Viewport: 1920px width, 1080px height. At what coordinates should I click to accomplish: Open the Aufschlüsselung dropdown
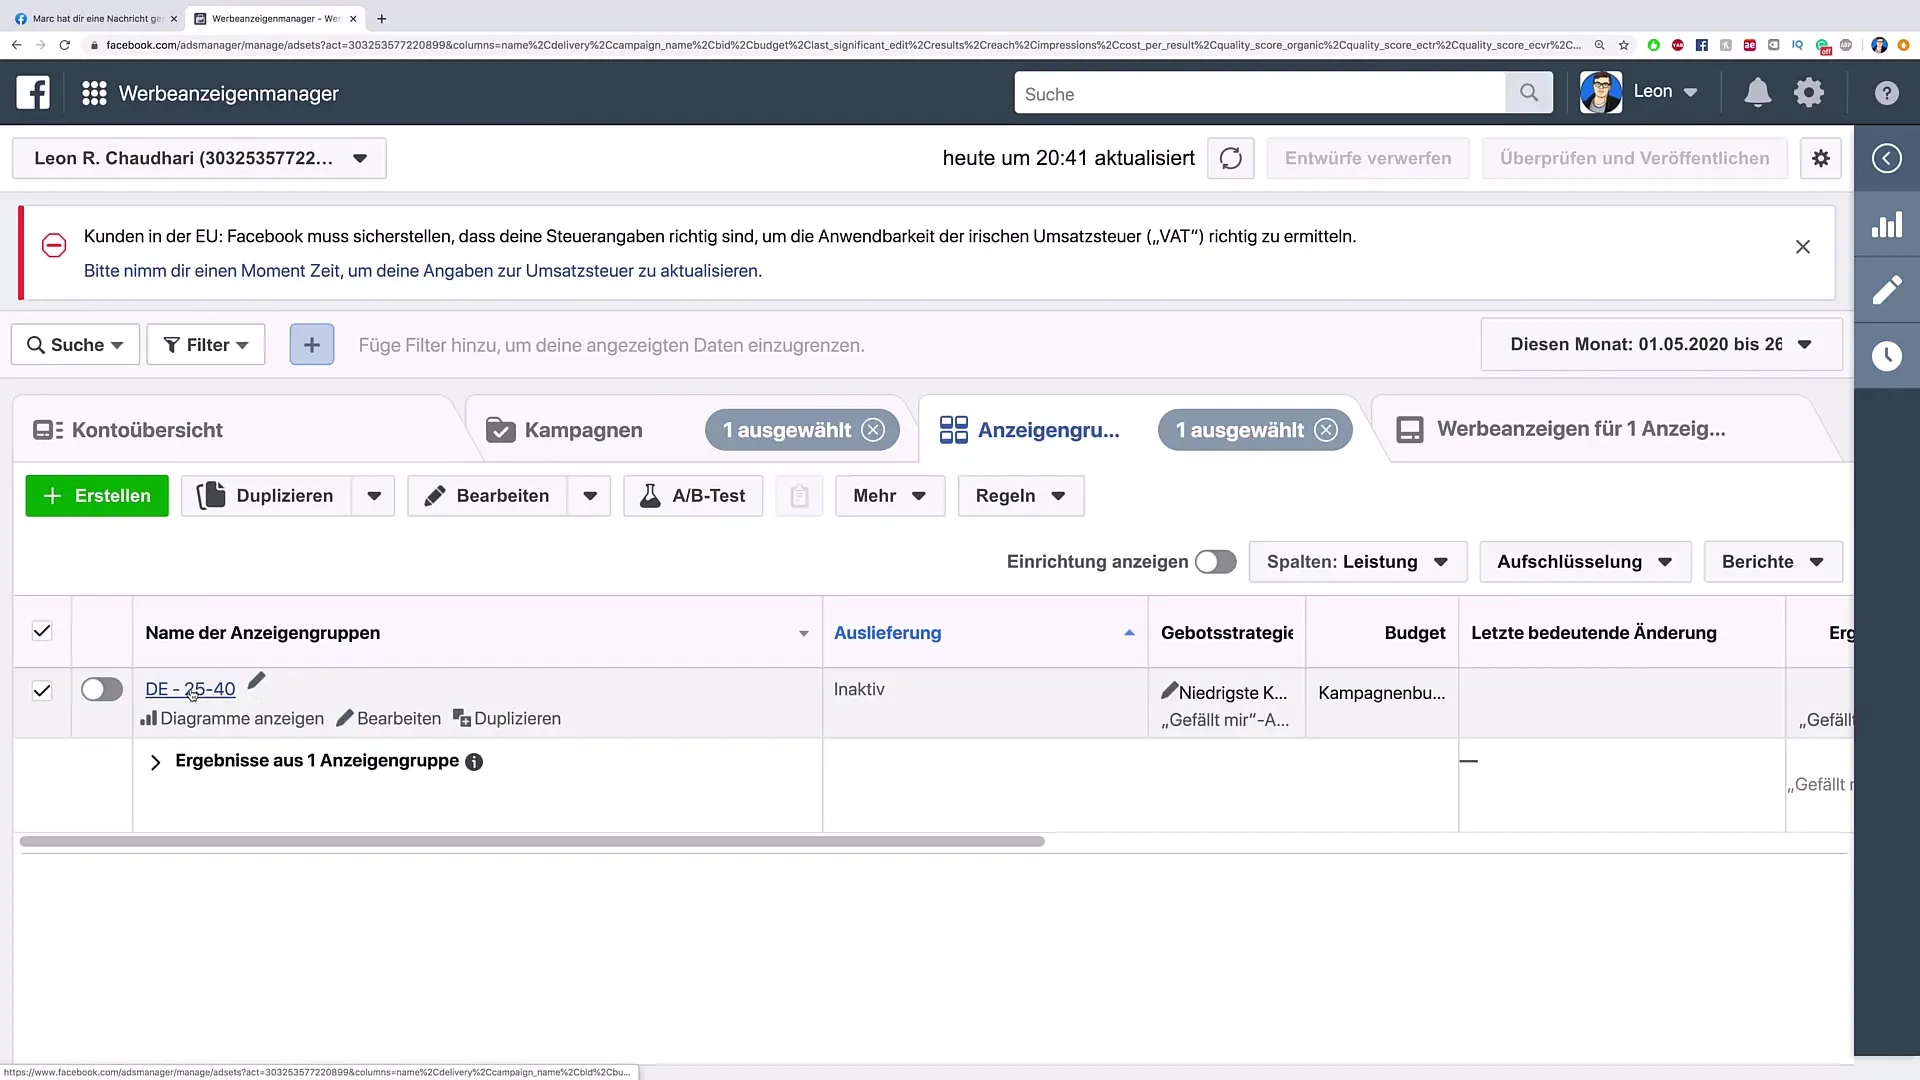[1585, 562]
